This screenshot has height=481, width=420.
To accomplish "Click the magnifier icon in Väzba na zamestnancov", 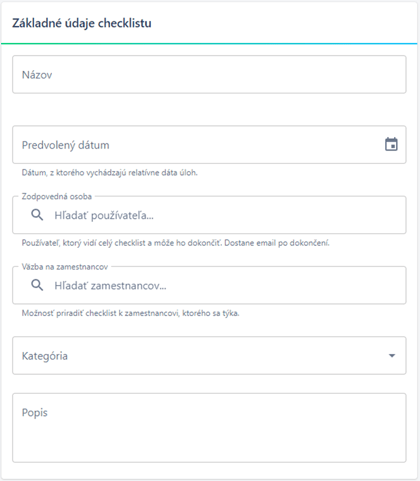I will pyautogui.click(x=37, y=285).
